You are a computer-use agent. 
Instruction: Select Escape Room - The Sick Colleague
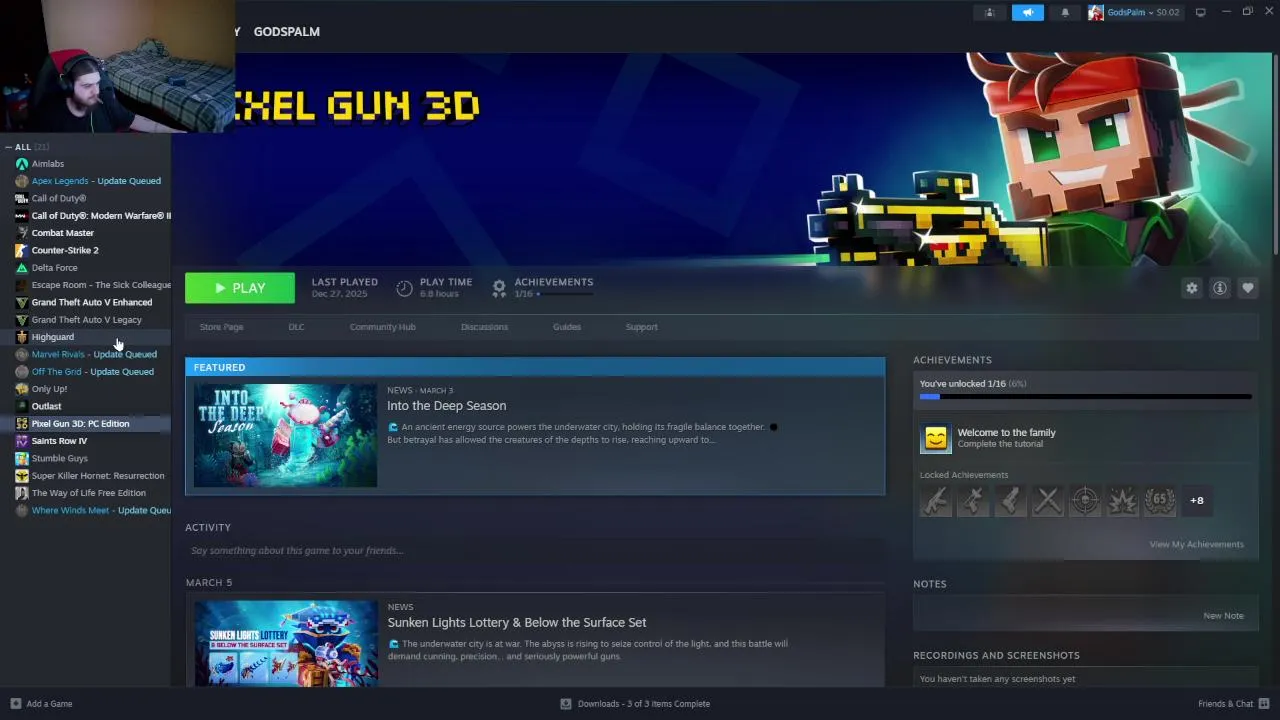click(101, 285)
